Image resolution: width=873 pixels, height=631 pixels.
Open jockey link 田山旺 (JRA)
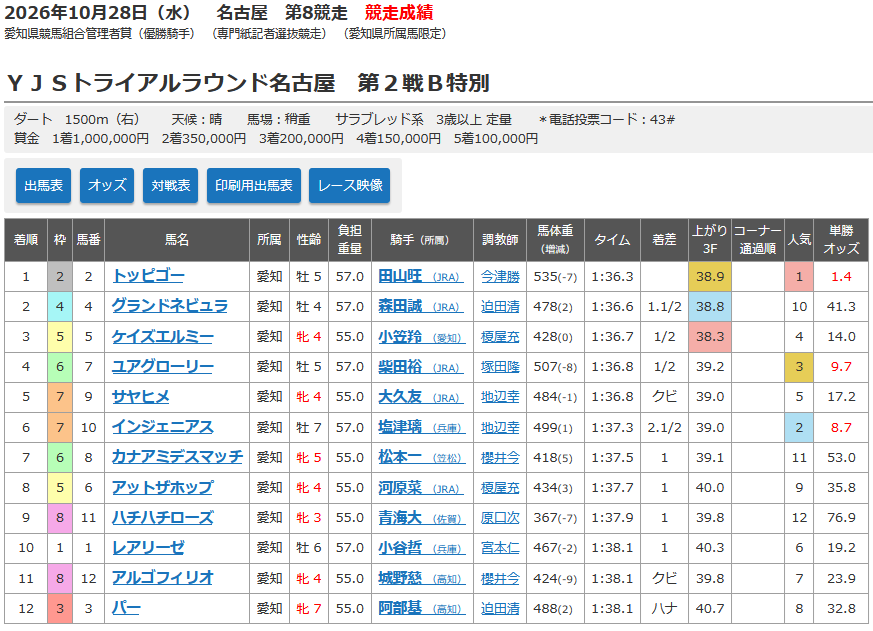pos(421,276)
